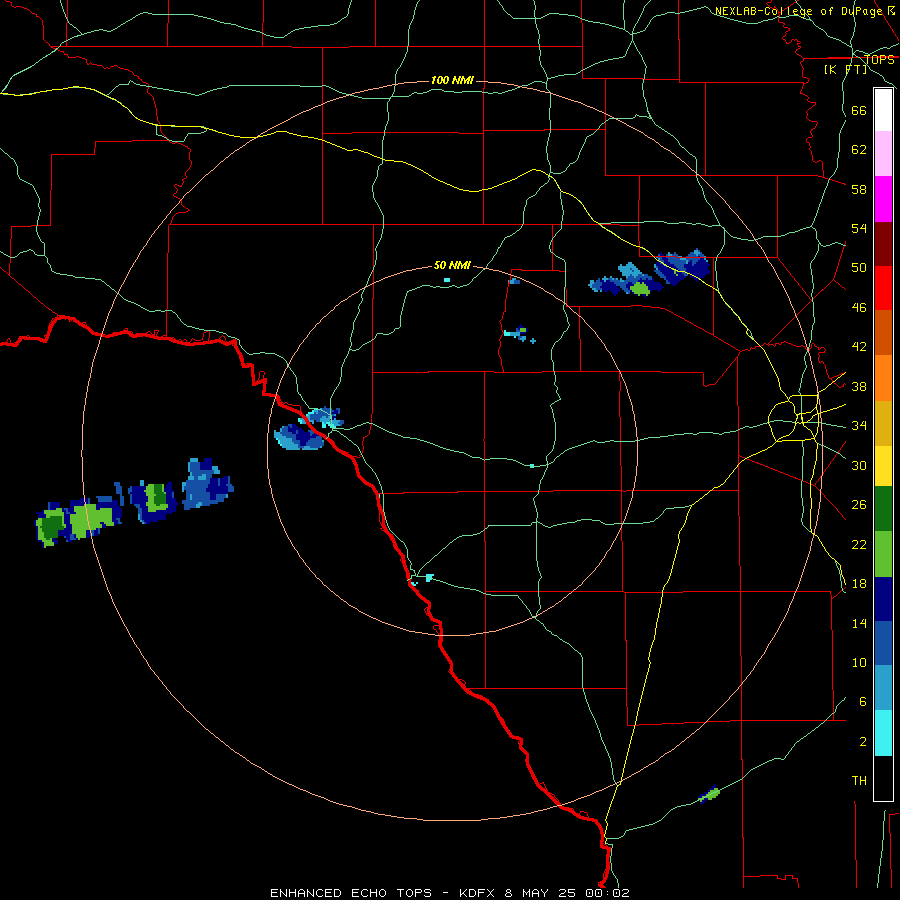Click the "18" legend value
The height and width of the screenshot is (900, 900).
pyautogui.click(x=859, y=584)
